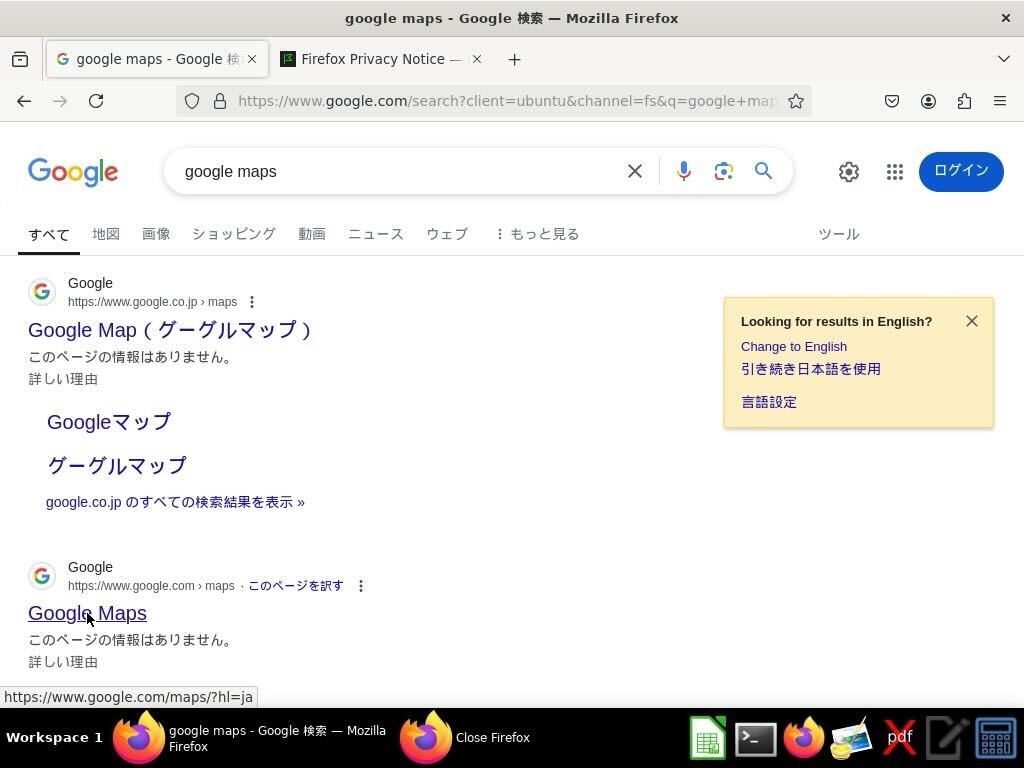Show all results from google.co.jp
Screen dimensions: 1024x768
tap(175, 502)
